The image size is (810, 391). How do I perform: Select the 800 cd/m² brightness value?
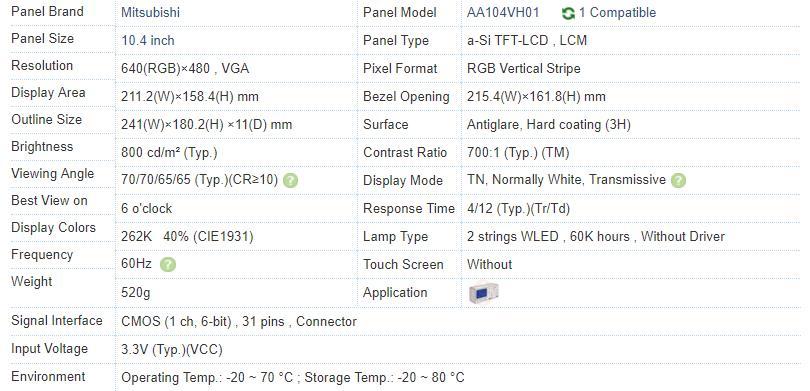pyautogui.click(x=169, y=153)
